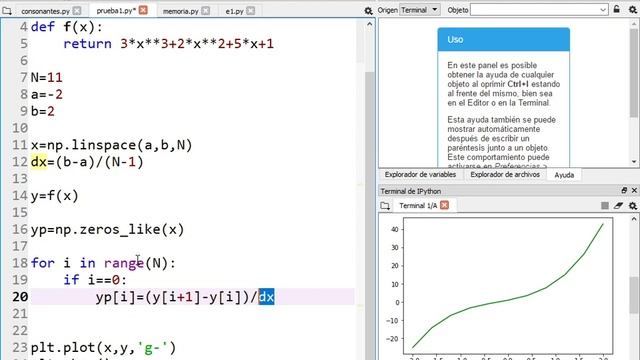The width and height of the screenshot is (640, 360).
Task: Switch to the e1.py tab
Action: click(234, 11)
